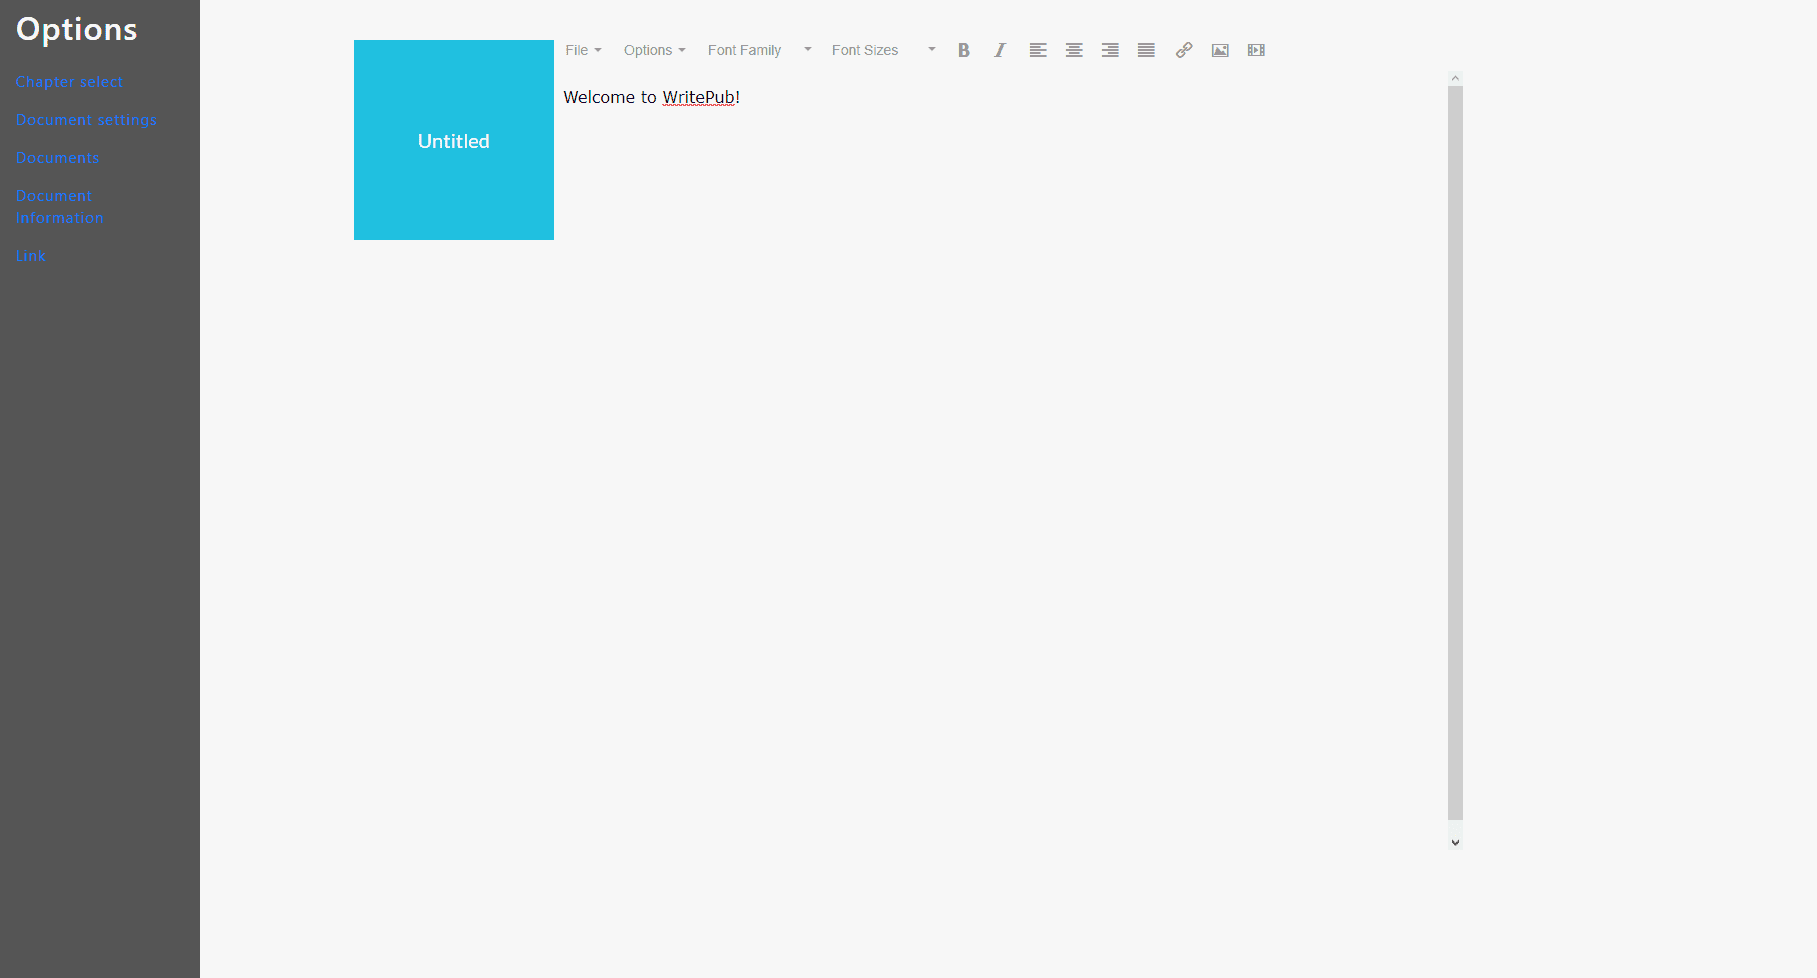The image size is (1817, 978).
Task: Click the Link sidebar item
Action: tap(30, 256)
